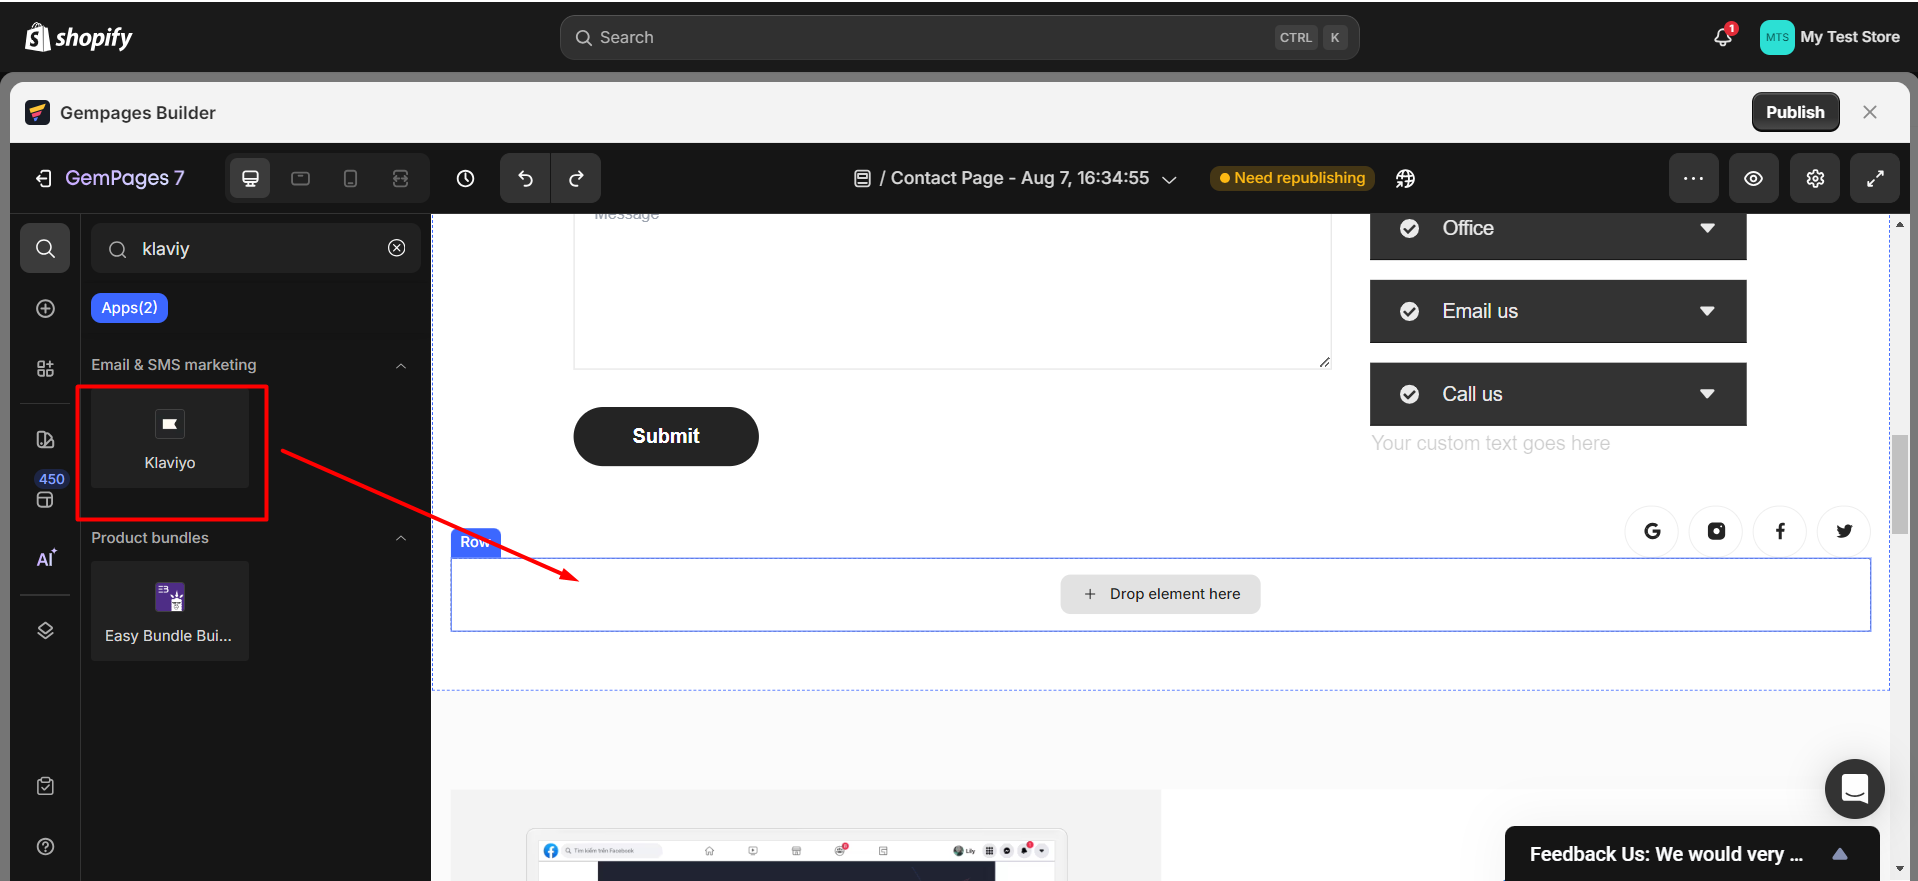Open version history clock icon
Screen dimensions: 1918x881
pos(465,179)
